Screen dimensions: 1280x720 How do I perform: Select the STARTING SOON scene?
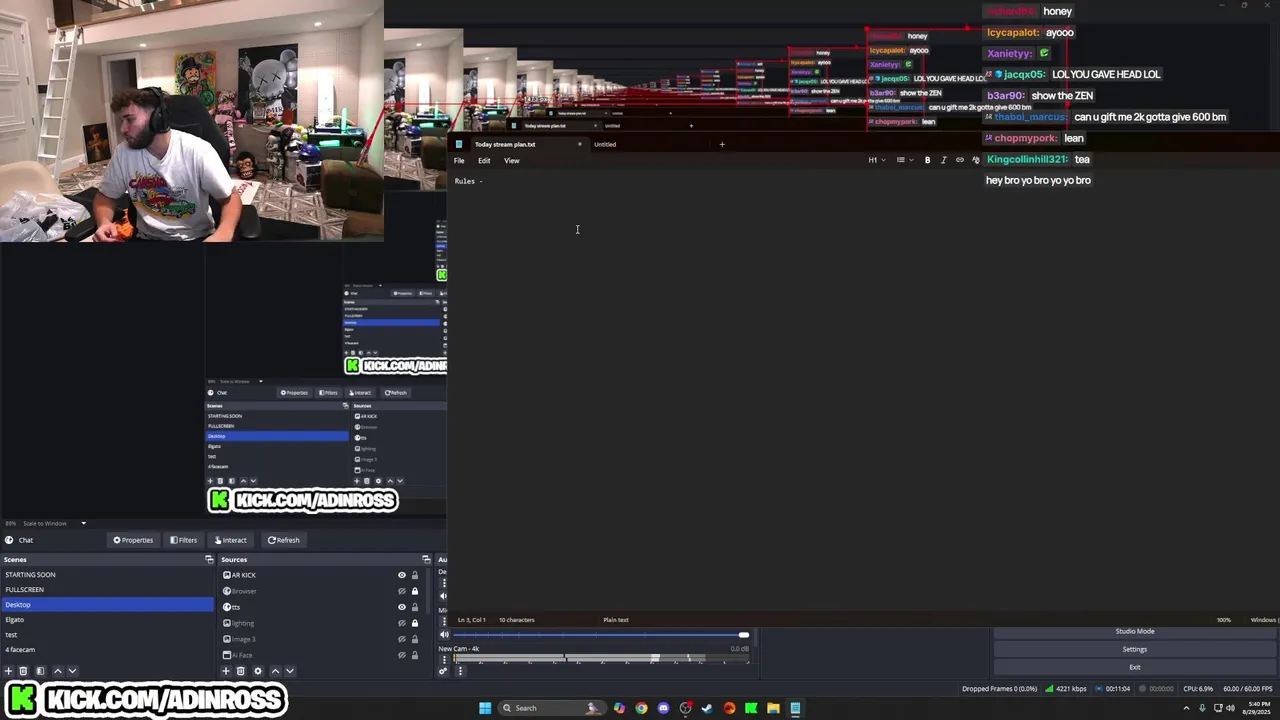point(107,575)
